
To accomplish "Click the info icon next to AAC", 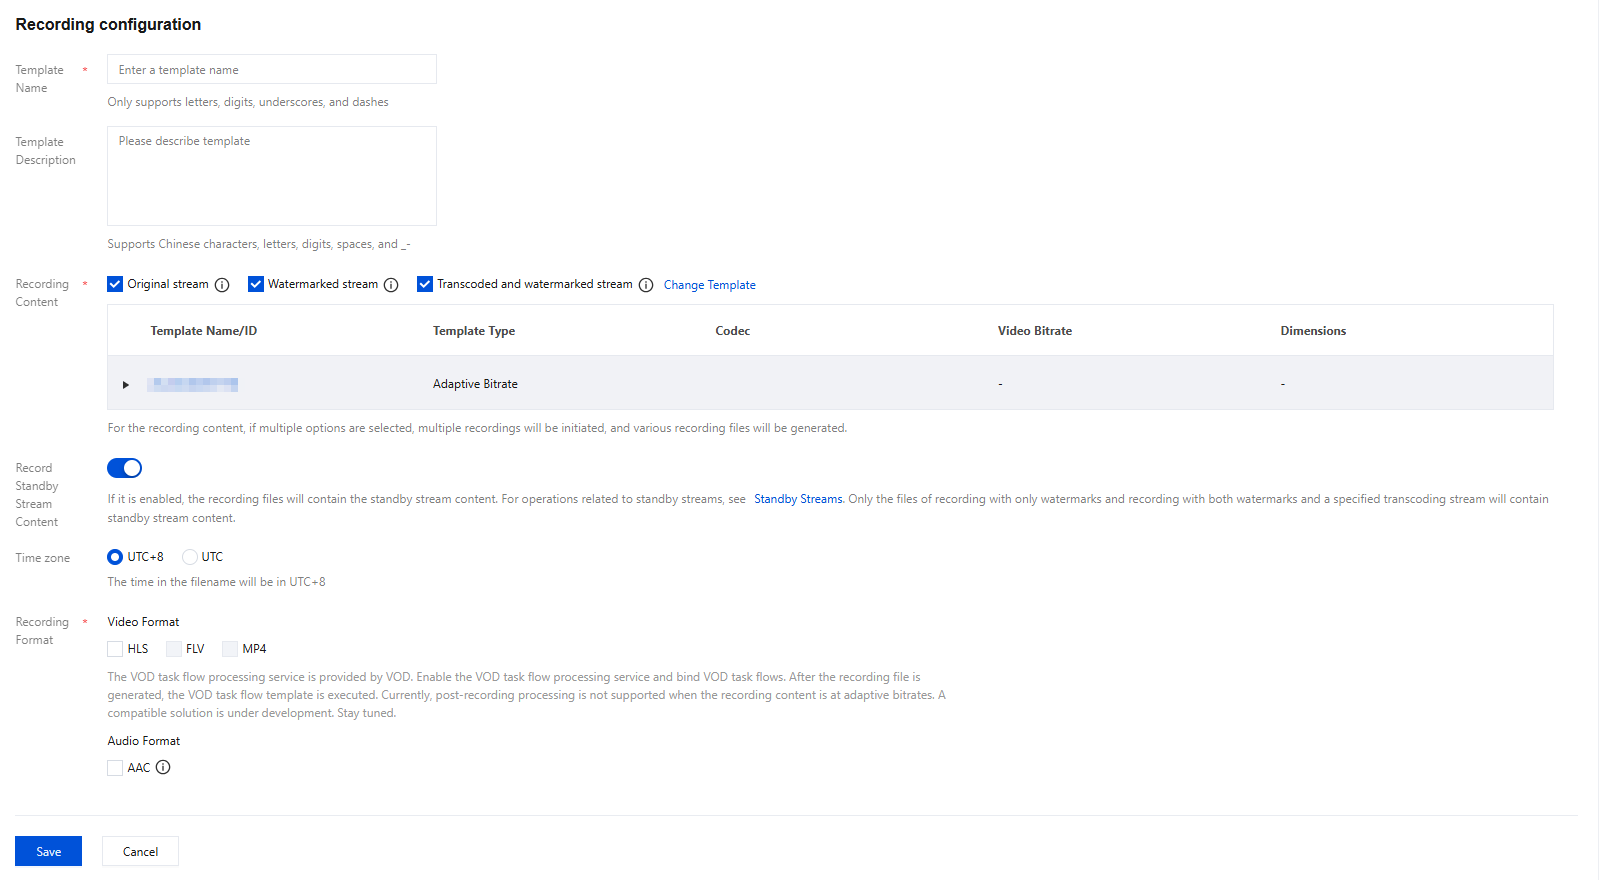I will [x=163, y=768].
